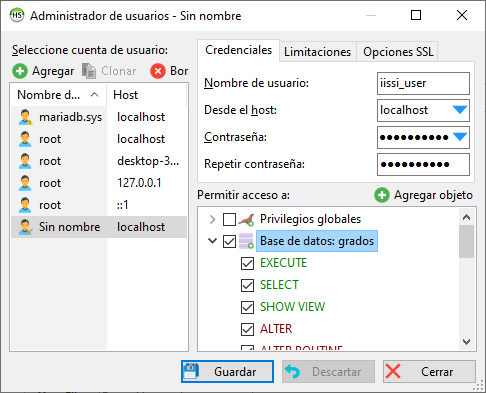Click the Nombre de usuario input field
This screenshot has height=393, width=486.
423,83
